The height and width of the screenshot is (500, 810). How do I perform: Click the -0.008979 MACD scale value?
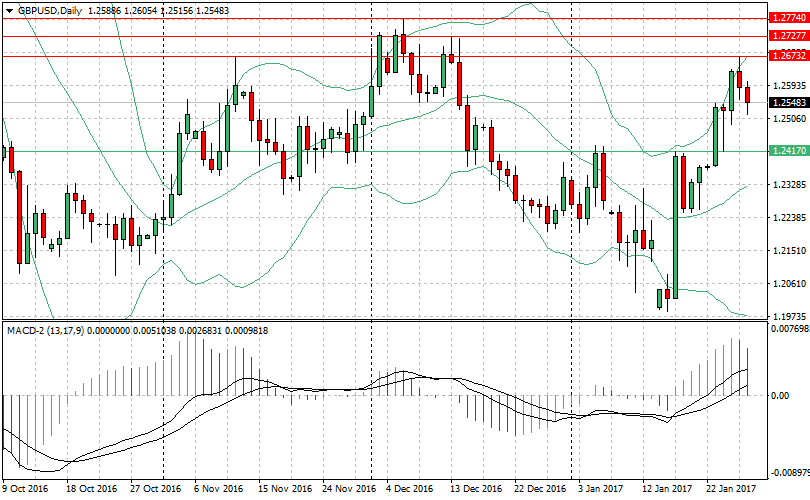coord(788,474)
